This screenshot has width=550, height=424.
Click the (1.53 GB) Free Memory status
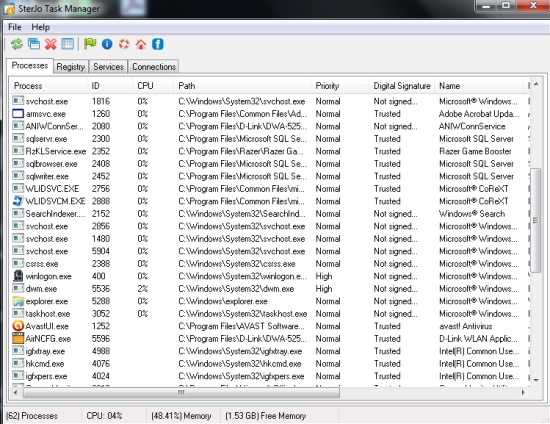point(265,416)
